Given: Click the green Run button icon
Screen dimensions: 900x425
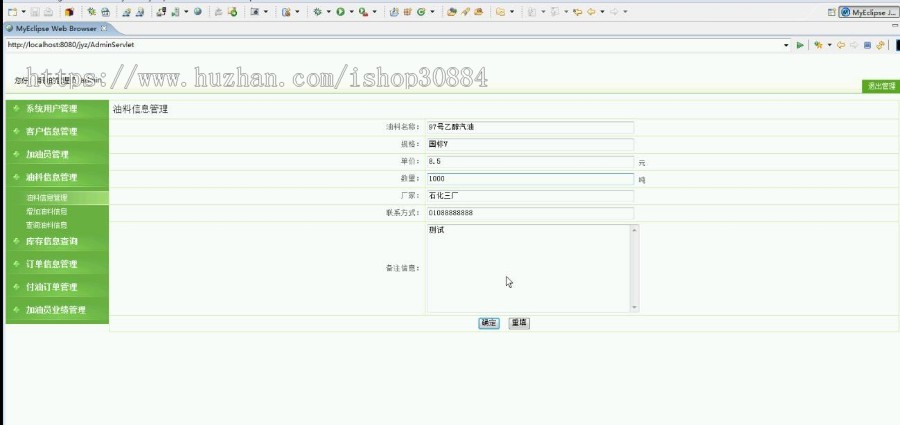Looking at the screenshot, I should pos(340,11).
